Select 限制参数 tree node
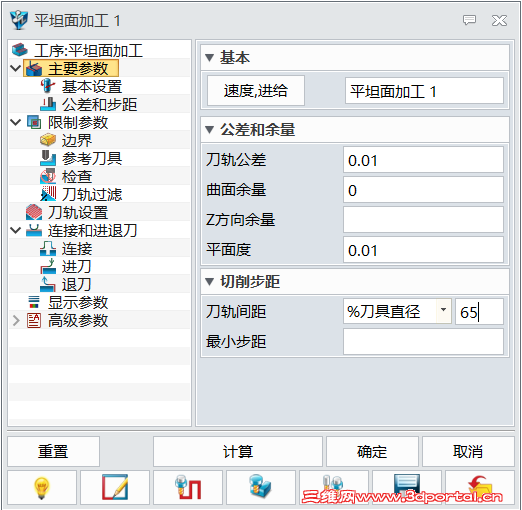The image size is (522, 510). pyautogui.click(x=78, y=122)
